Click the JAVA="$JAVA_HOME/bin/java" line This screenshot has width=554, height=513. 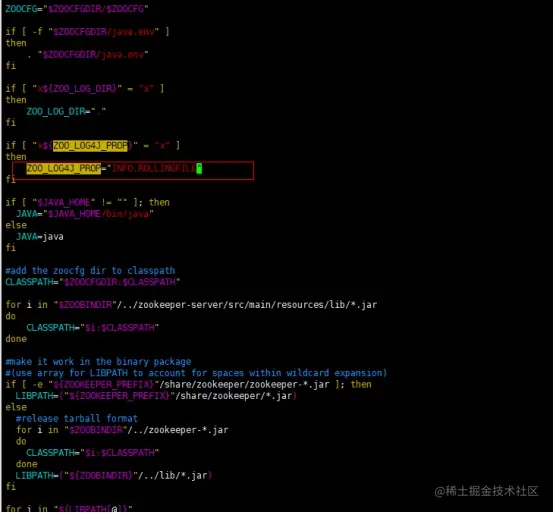[85, 214]
